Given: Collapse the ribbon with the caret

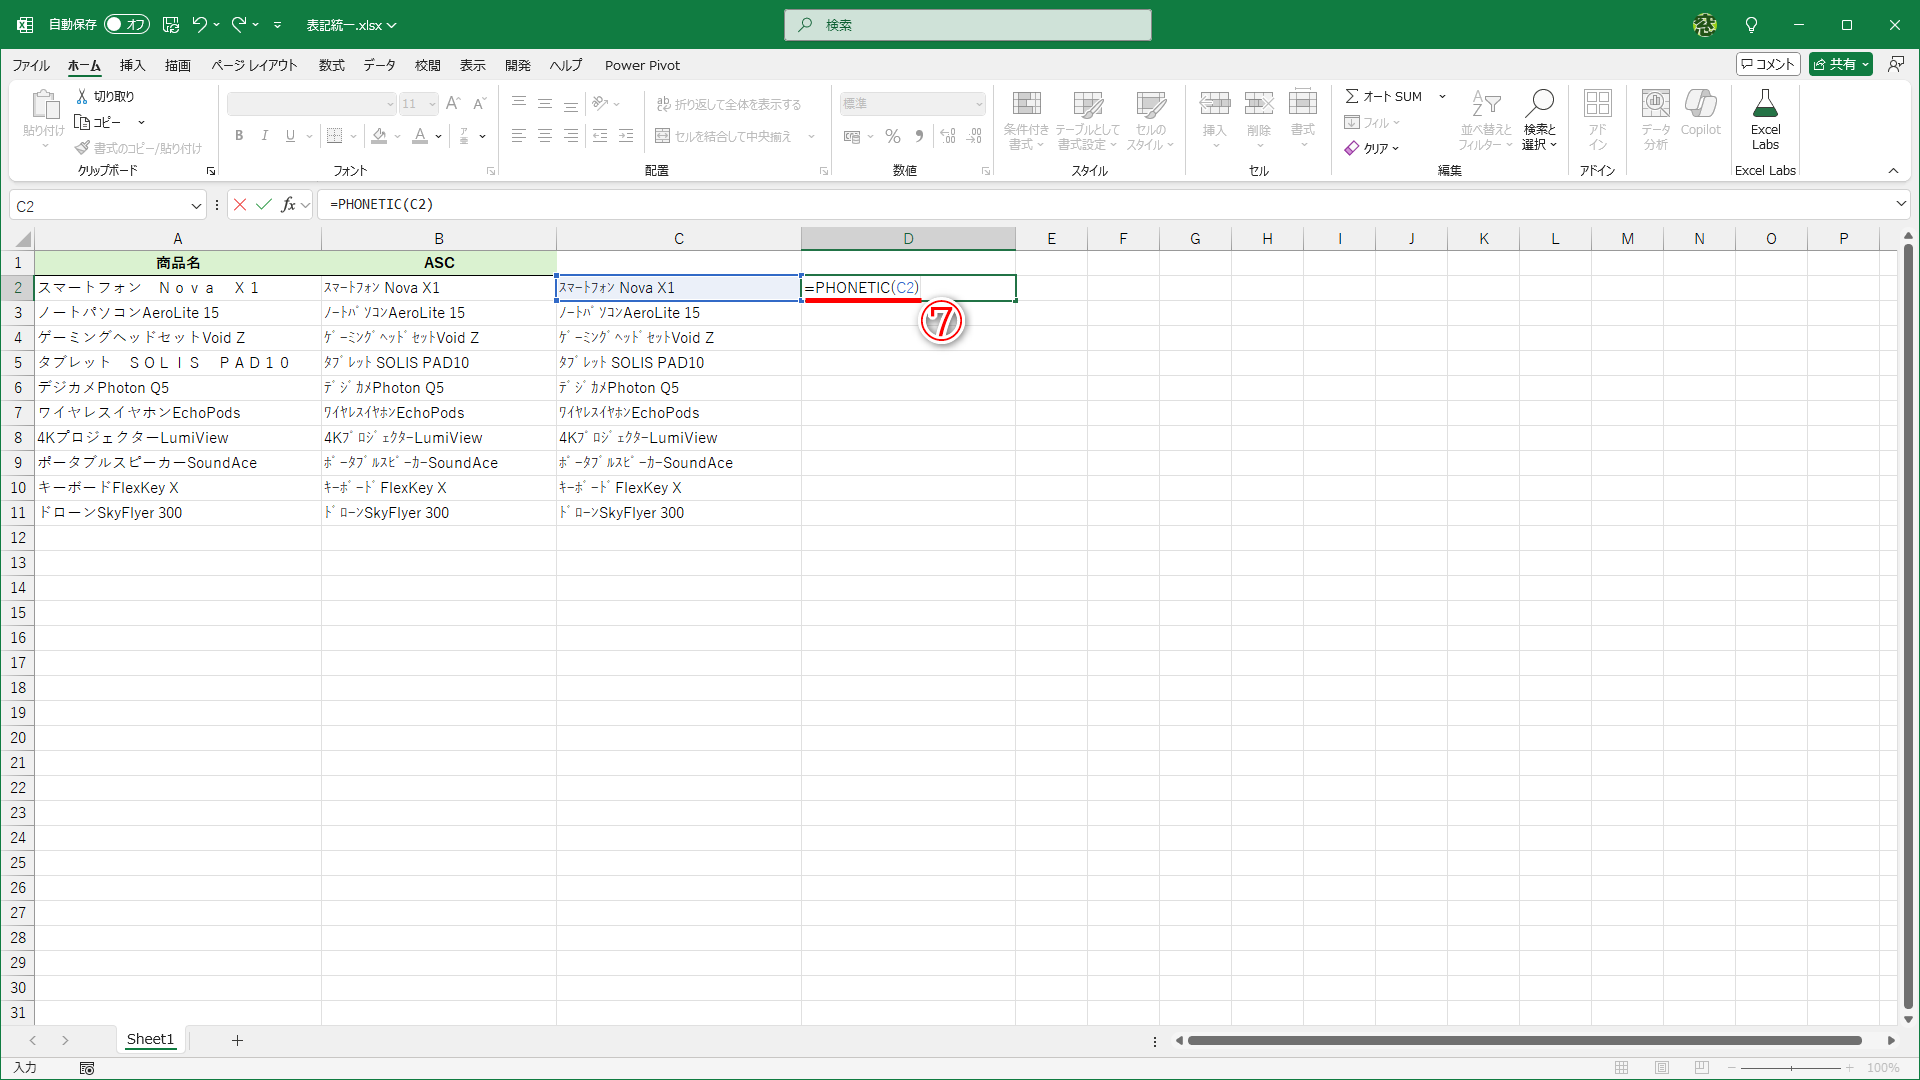Looking at the screenshot, I should (1893, 171).
